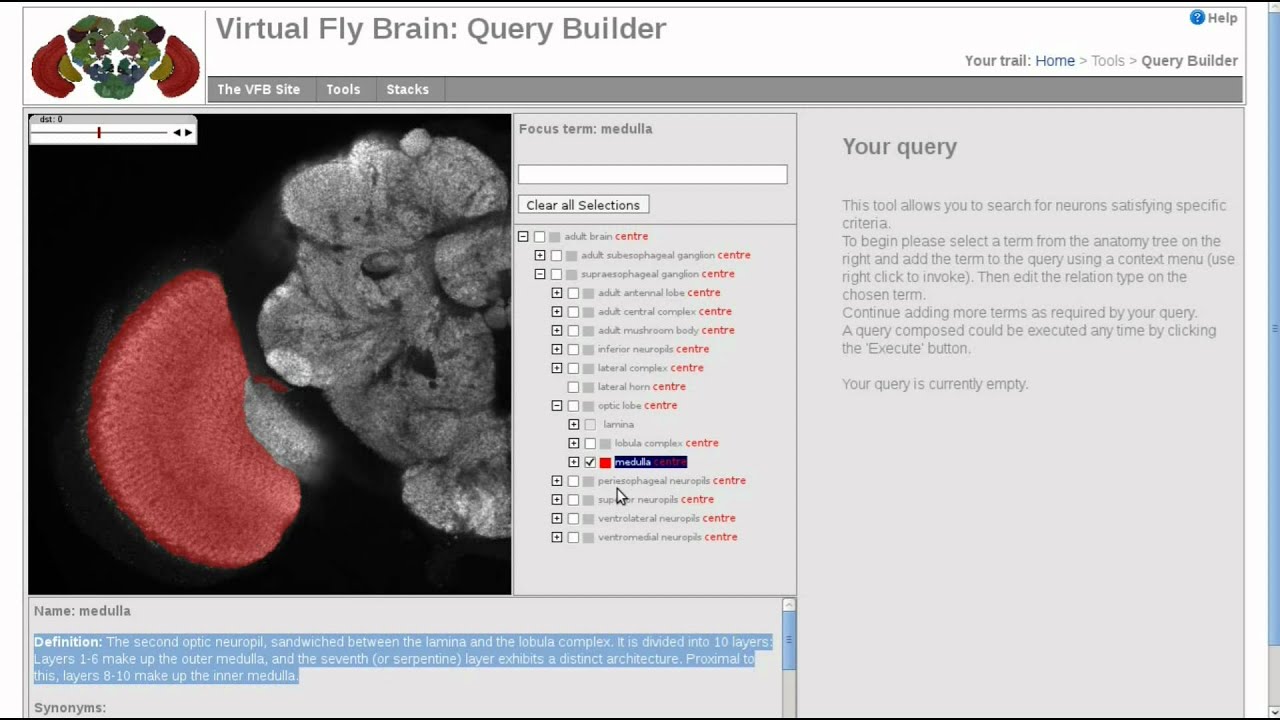Click the dst slice slider handle

point(98,132)
